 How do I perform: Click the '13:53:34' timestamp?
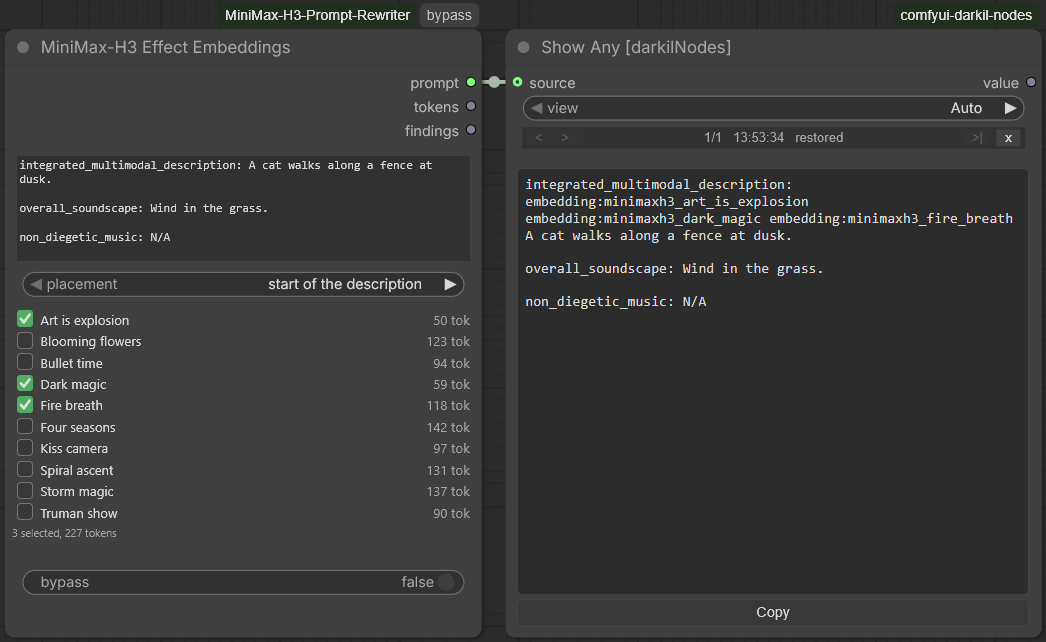(x=758, y=137)
